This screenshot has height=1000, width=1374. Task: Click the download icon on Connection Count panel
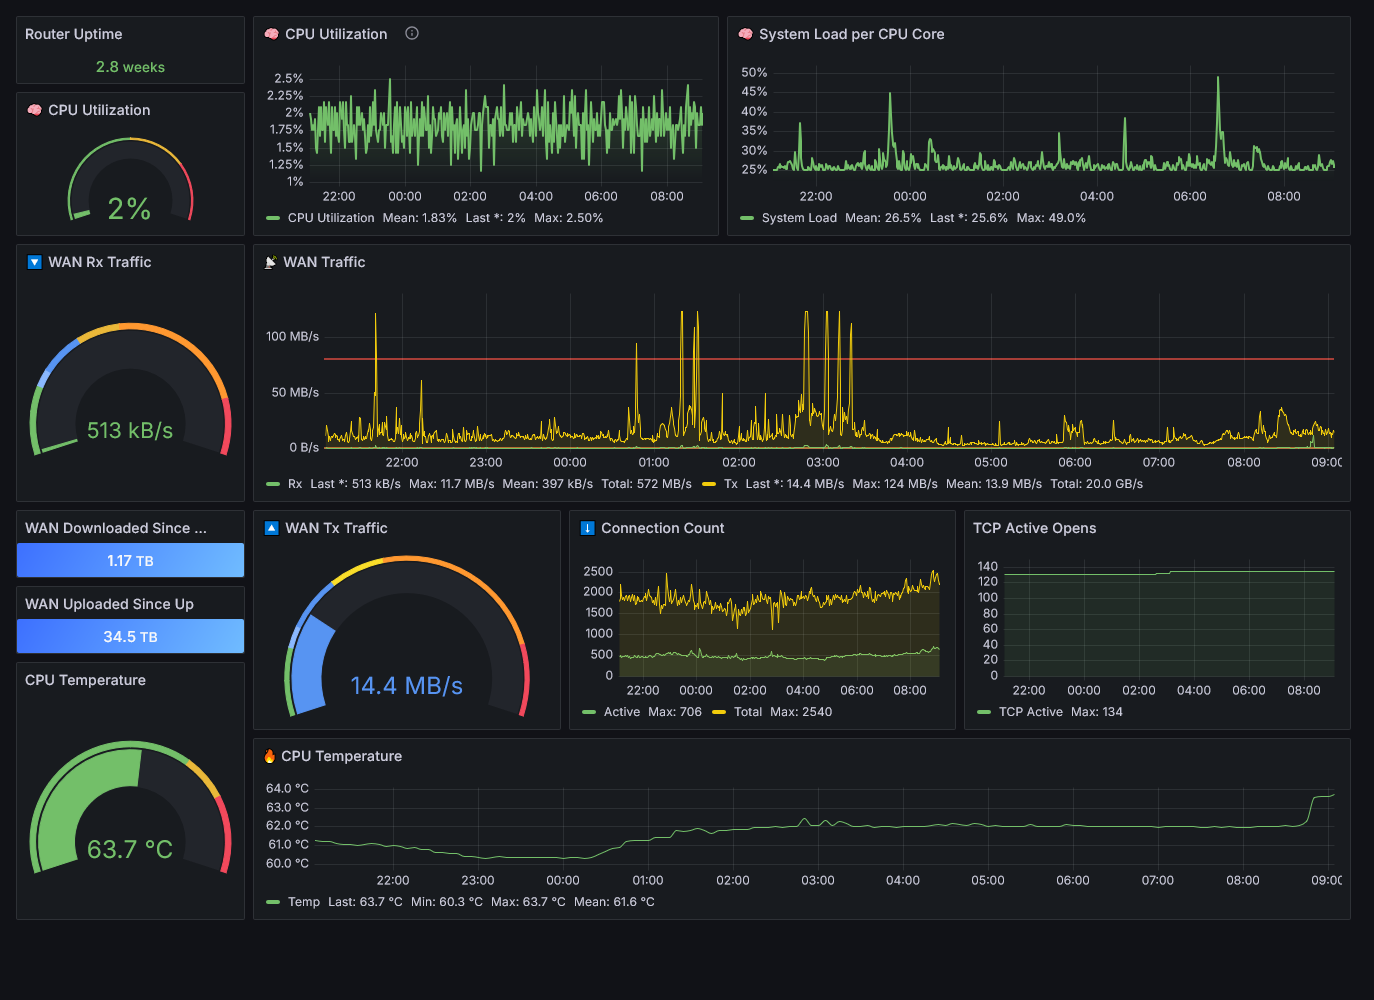coord(587,528)
